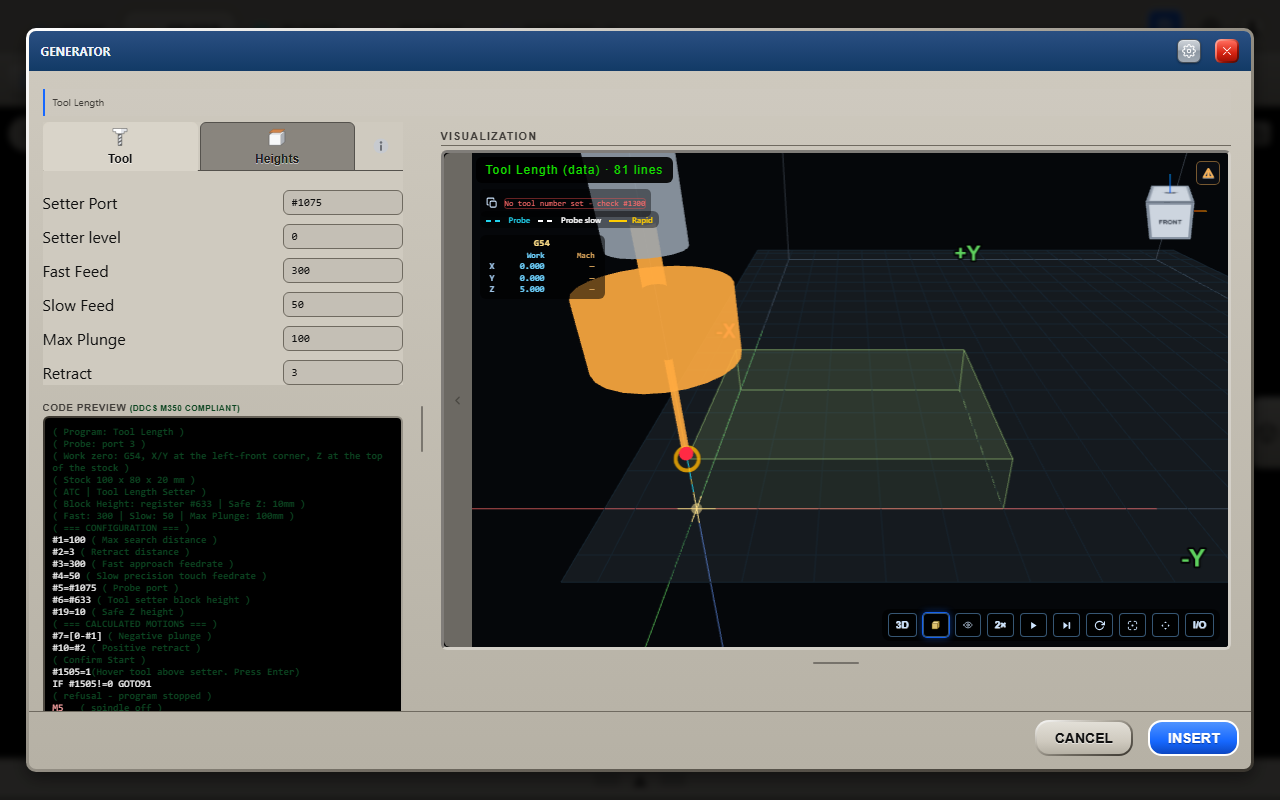Image resolution: width=1280 pixels, height=800 pixels.
Task: Edit the Fast Feed value
Action: (x=343, y=271)
